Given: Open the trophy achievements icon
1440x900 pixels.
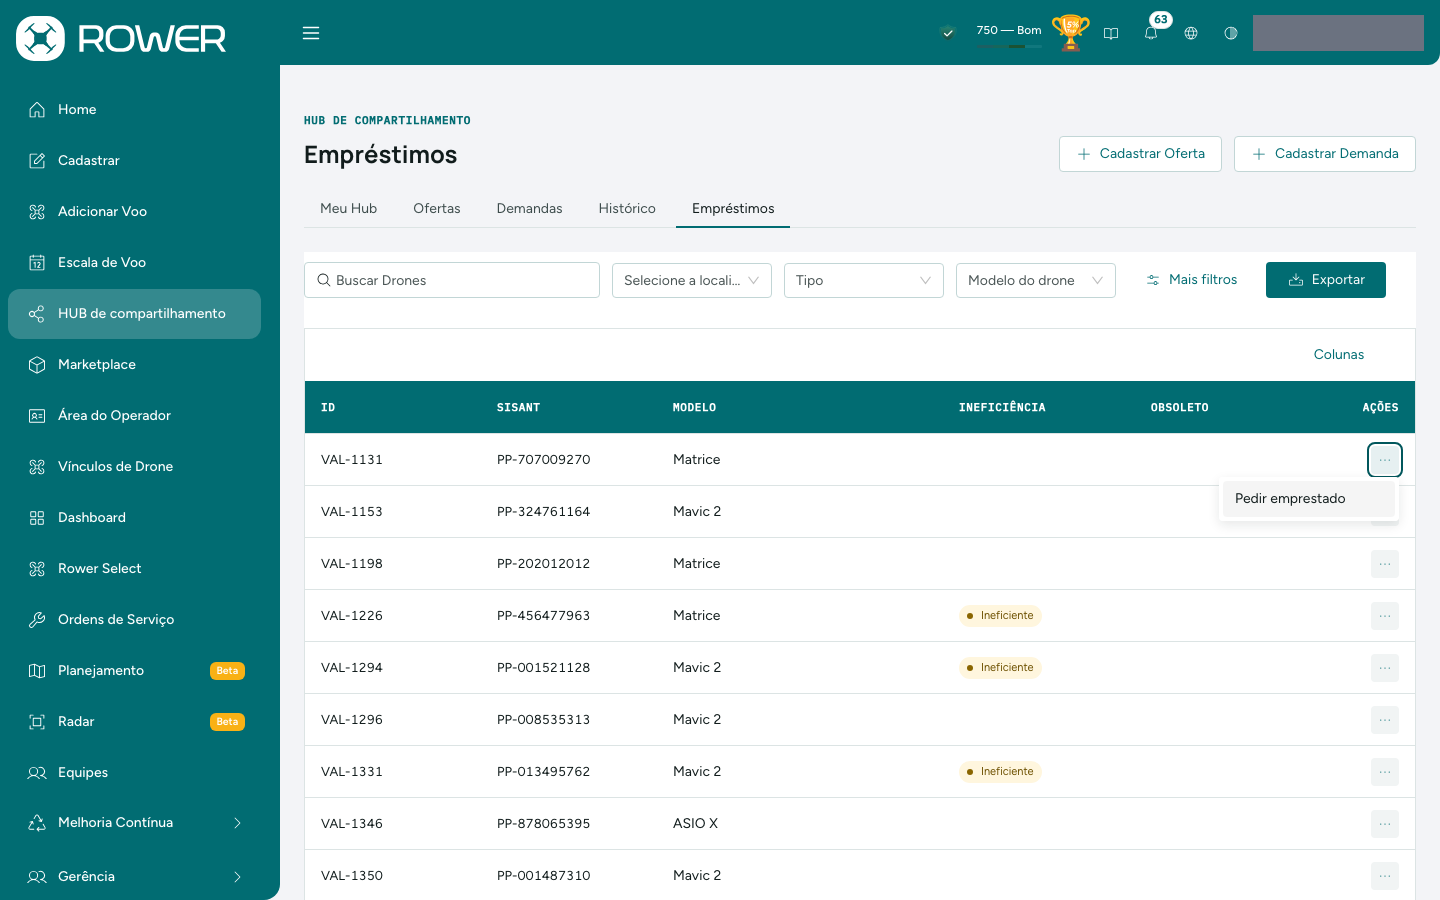Looking at the screenshot, I should pyautogui.click(x=1070, y=33).
